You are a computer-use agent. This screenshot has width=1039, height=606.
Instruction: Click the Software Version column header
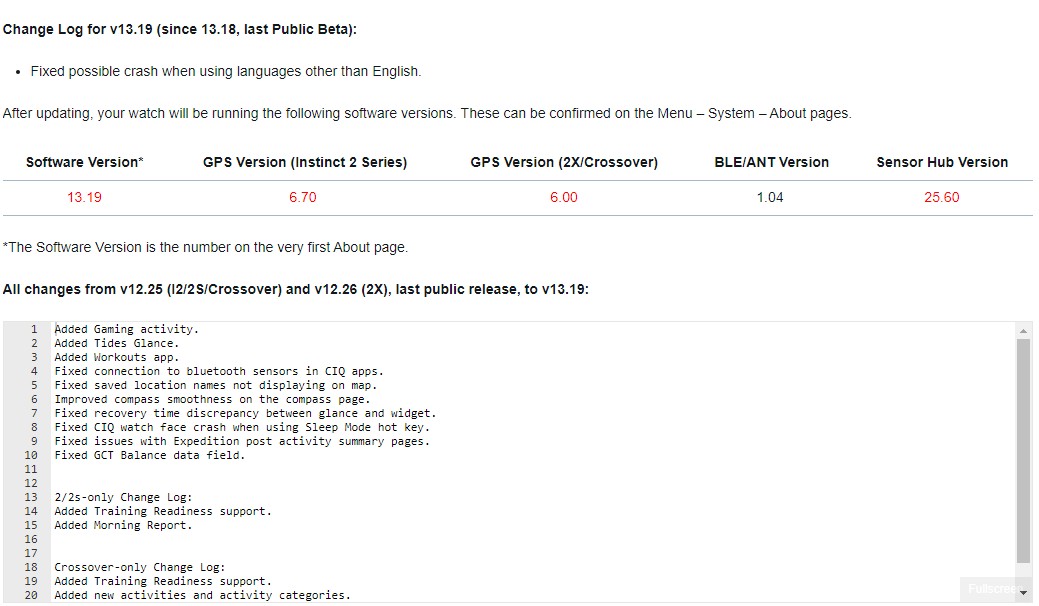(84, 162)
